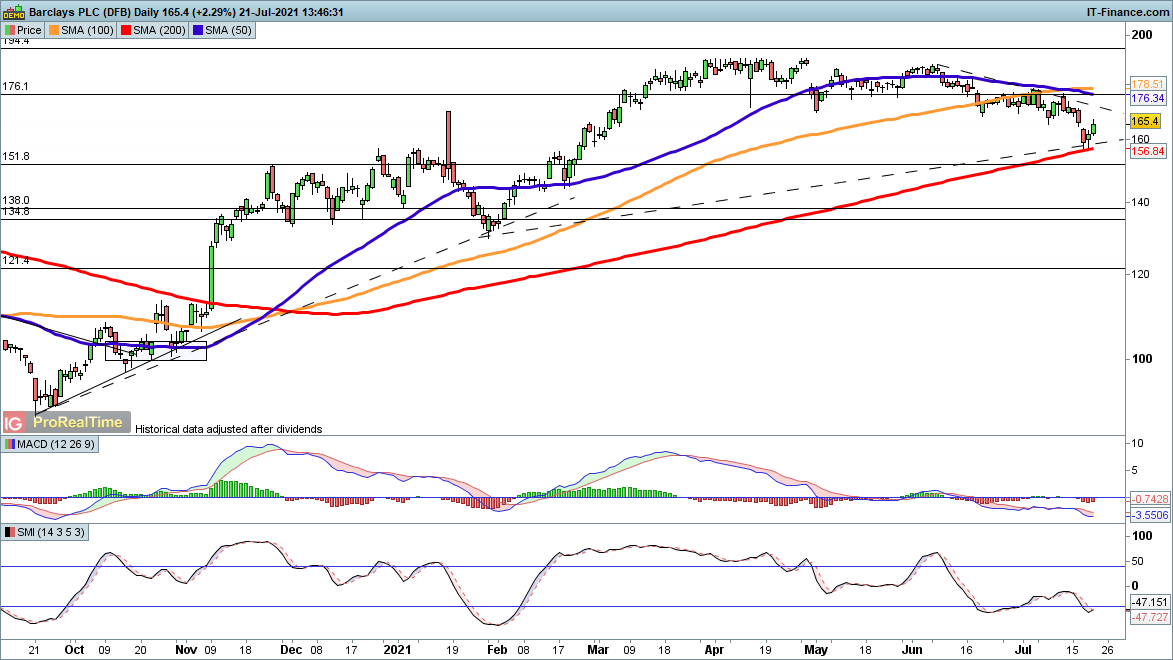Click the -0.7428 MACD value tag

pyautogui.click(x=1149, y=499)
